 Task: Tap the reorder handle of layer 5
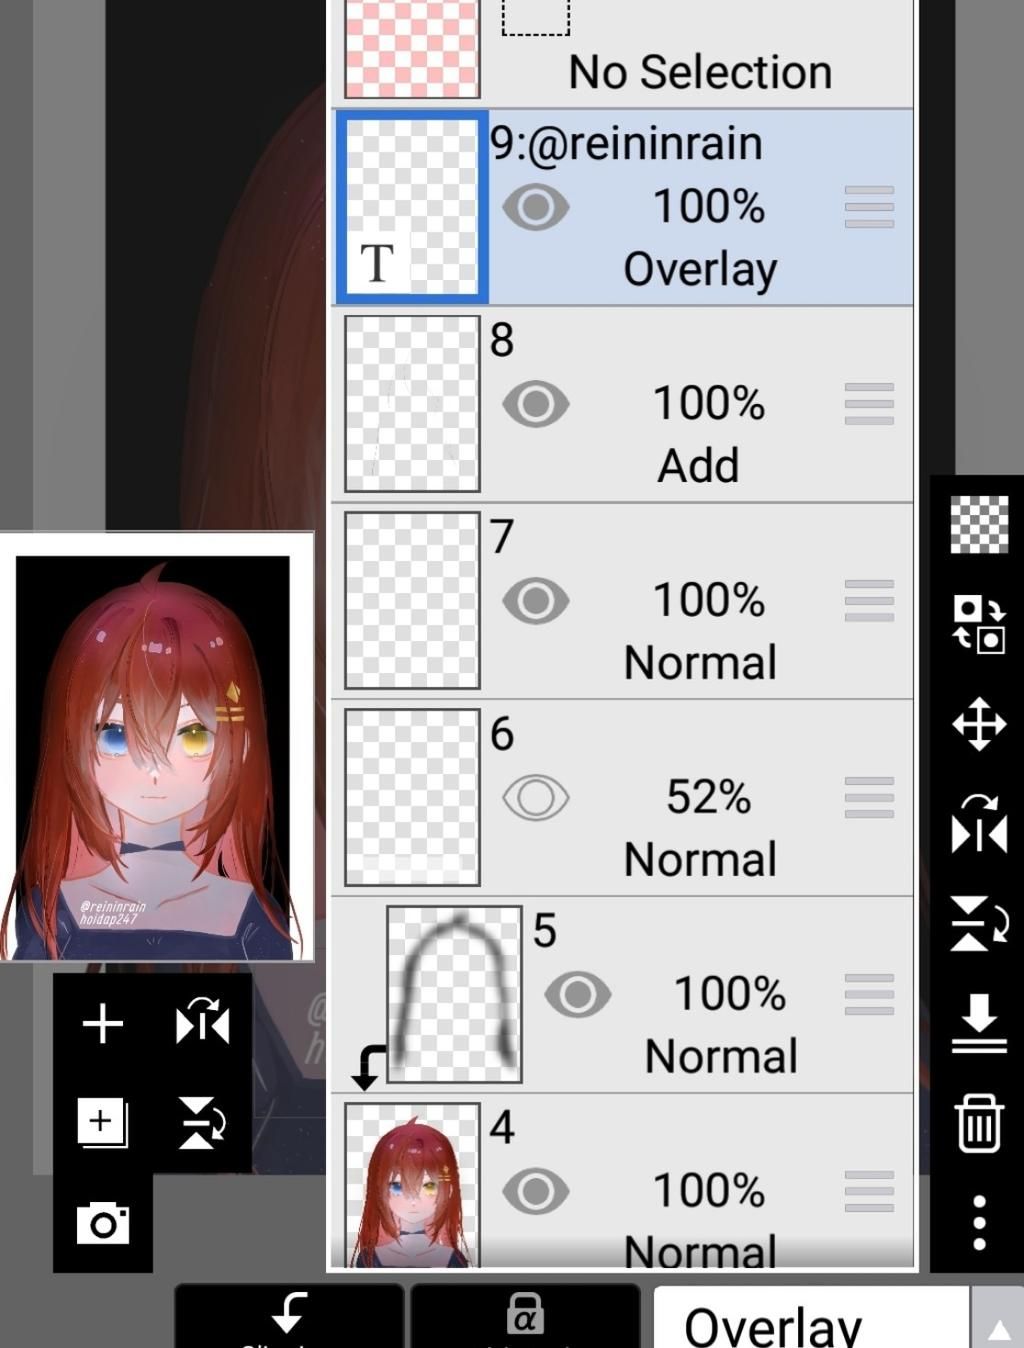pos(869,995)
